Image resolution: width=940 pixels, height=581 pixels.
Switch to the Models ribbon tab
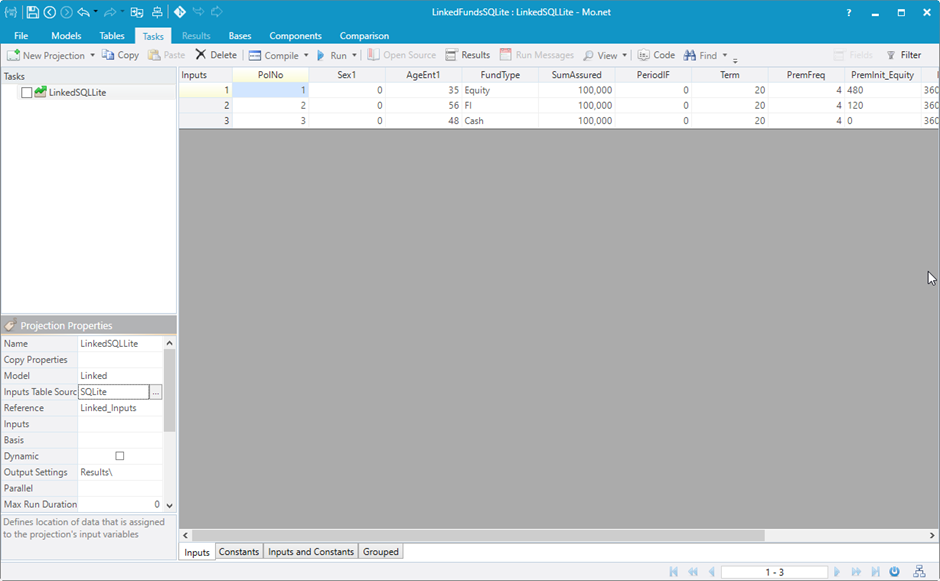(x=66, y=36)
